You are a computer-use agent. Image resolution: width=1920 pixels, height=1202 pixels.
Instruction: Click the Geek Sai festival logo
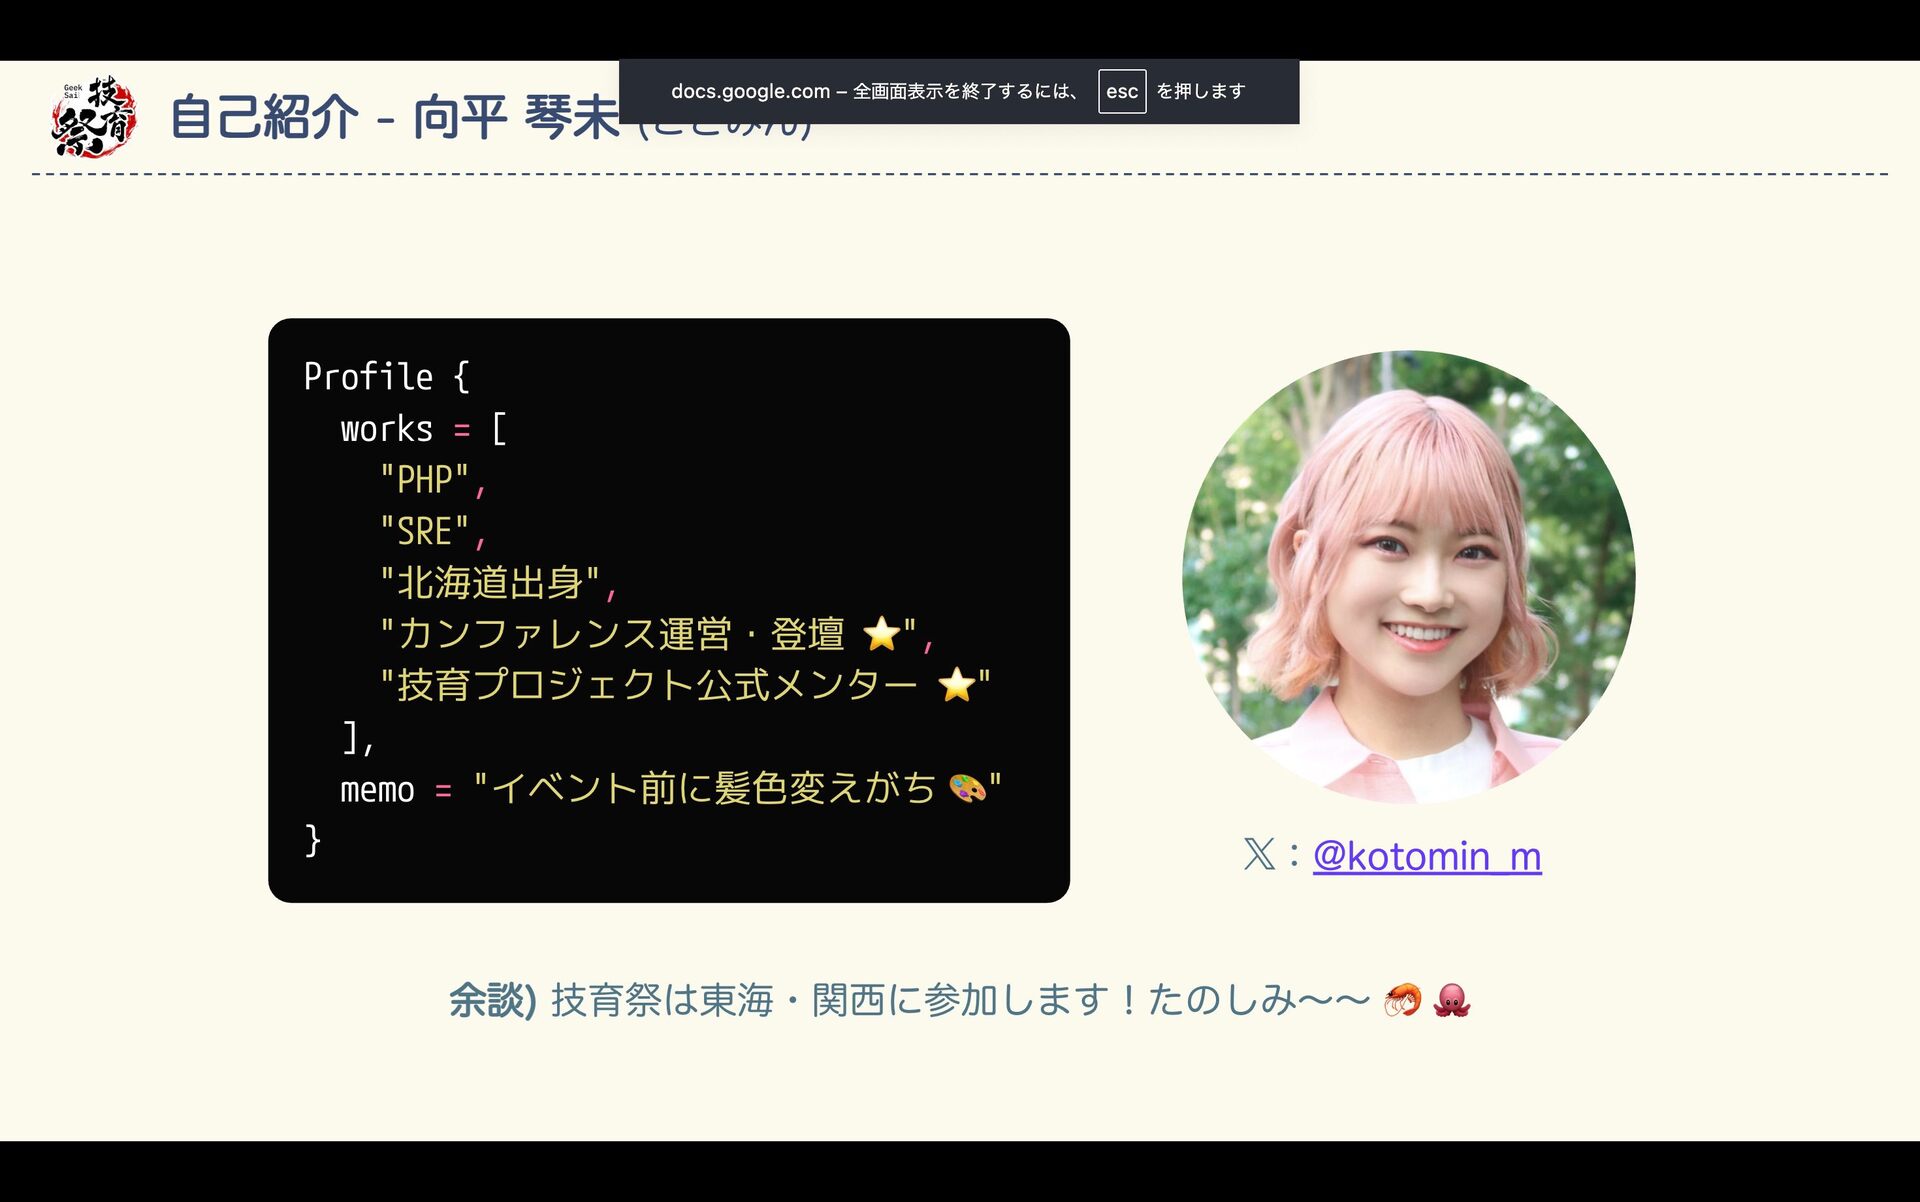(x=93, y=116)
